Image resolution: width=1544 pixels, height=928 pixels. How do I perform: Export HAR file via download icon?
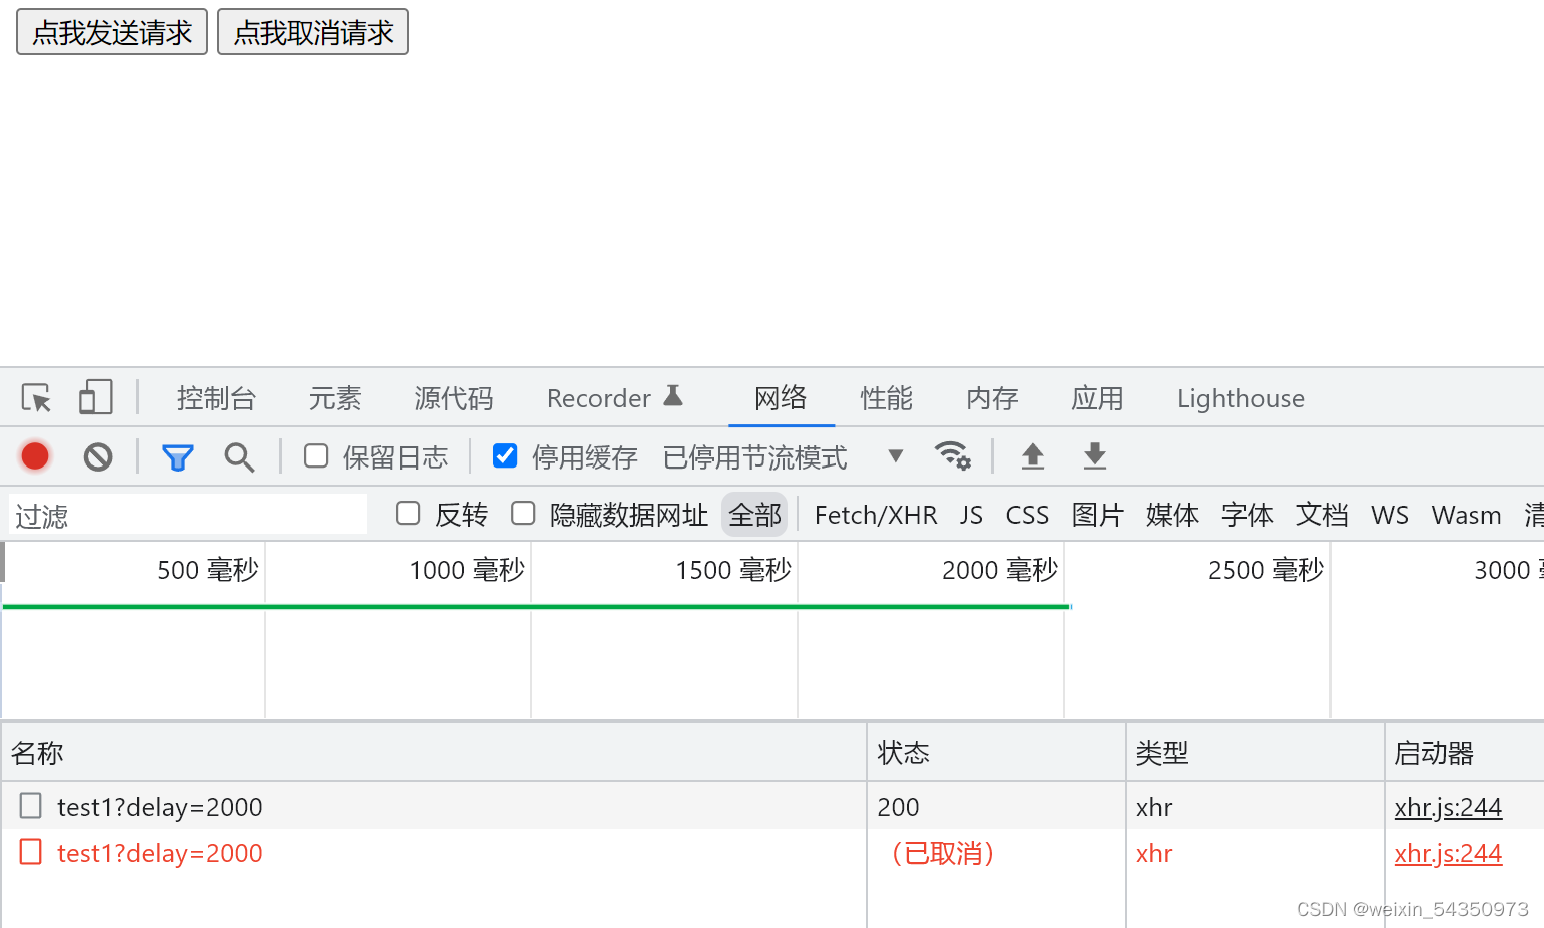[x=1093, y=456]
